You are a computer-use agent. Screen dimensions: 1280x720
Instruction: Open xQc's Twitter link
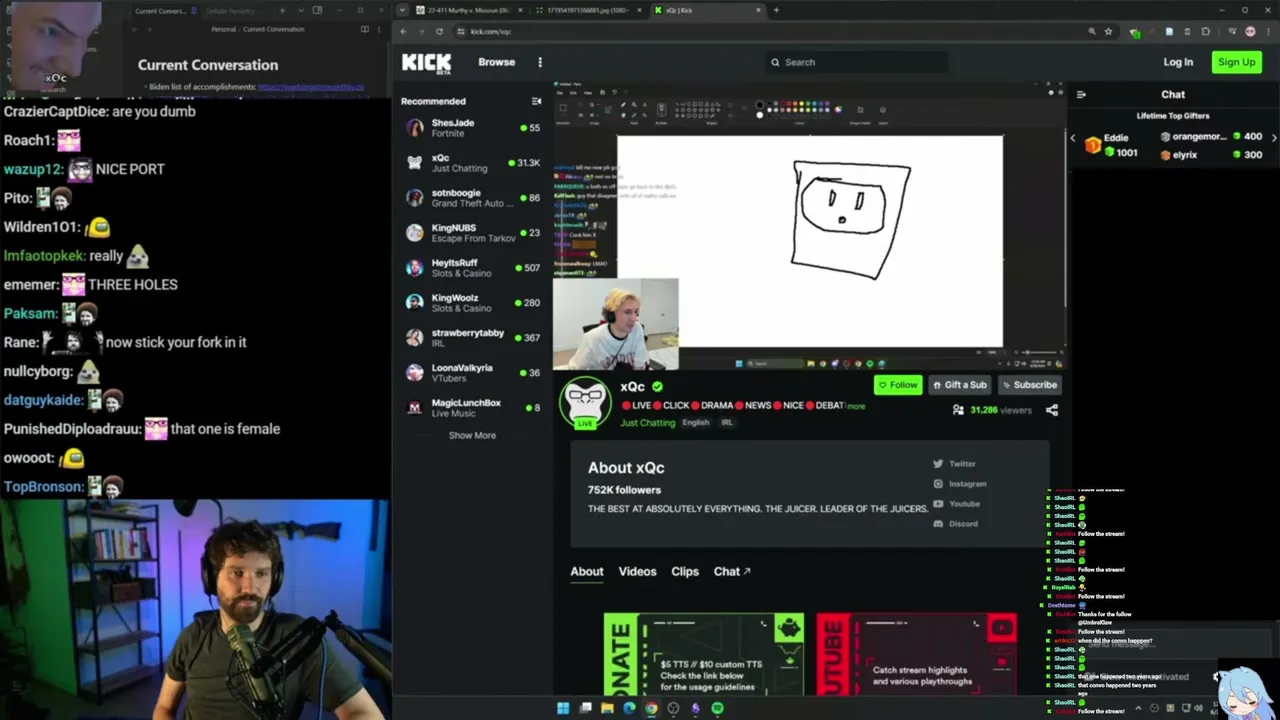point(954,464)
